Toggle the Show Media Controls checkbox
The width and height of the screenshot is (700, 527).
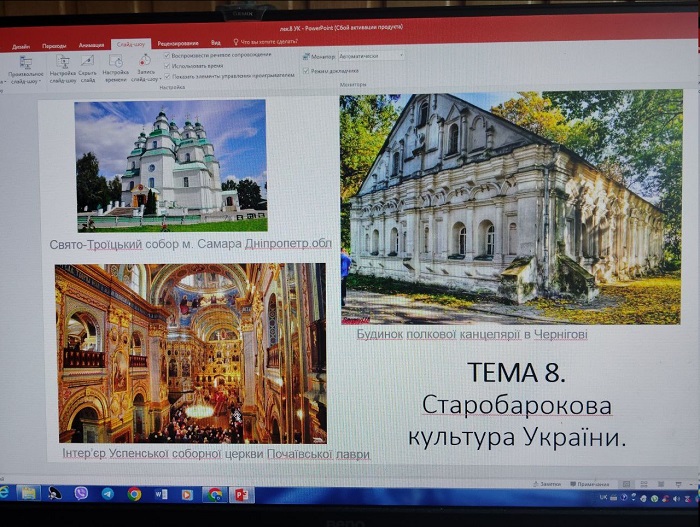pyautogui.click(x=167, y=75)
